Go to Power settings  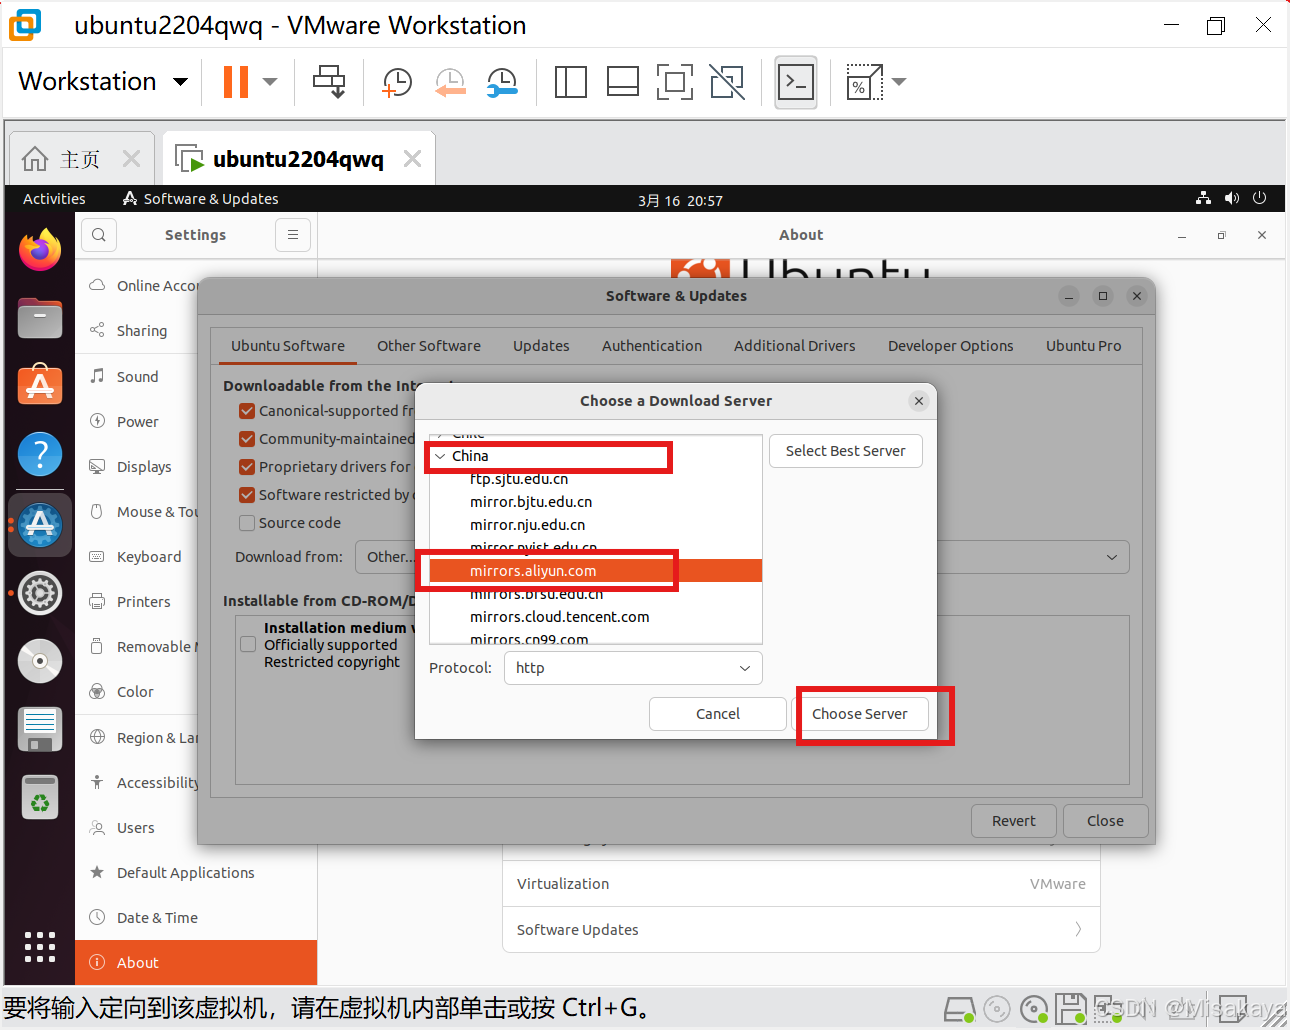click(137, 422)
